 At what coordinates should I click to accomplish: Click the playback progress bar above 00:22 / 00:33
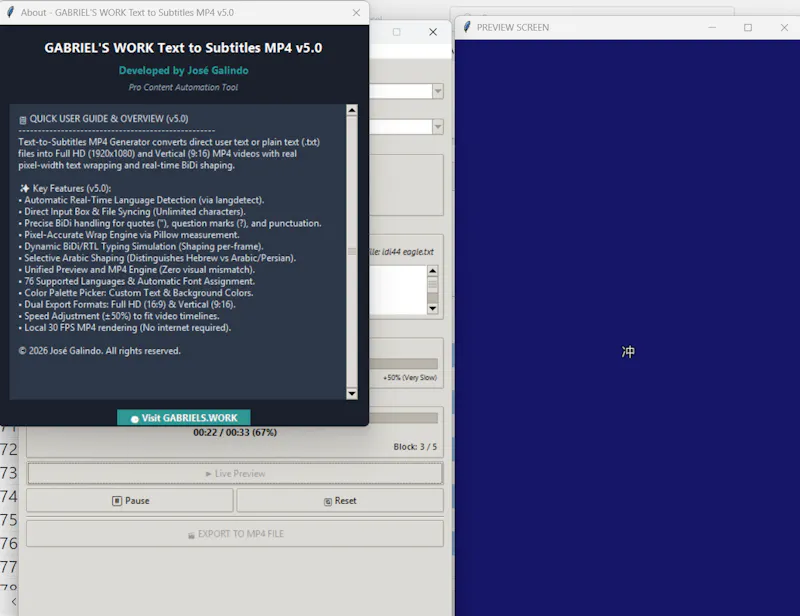coord(404,418)
